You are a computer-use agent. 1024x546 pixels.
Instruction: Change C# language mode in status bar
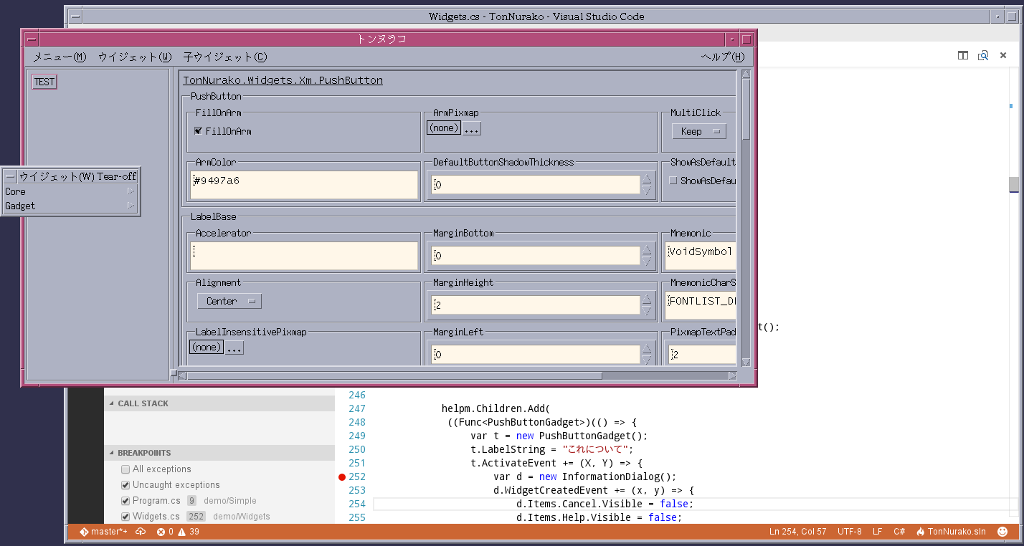point(899,532)
